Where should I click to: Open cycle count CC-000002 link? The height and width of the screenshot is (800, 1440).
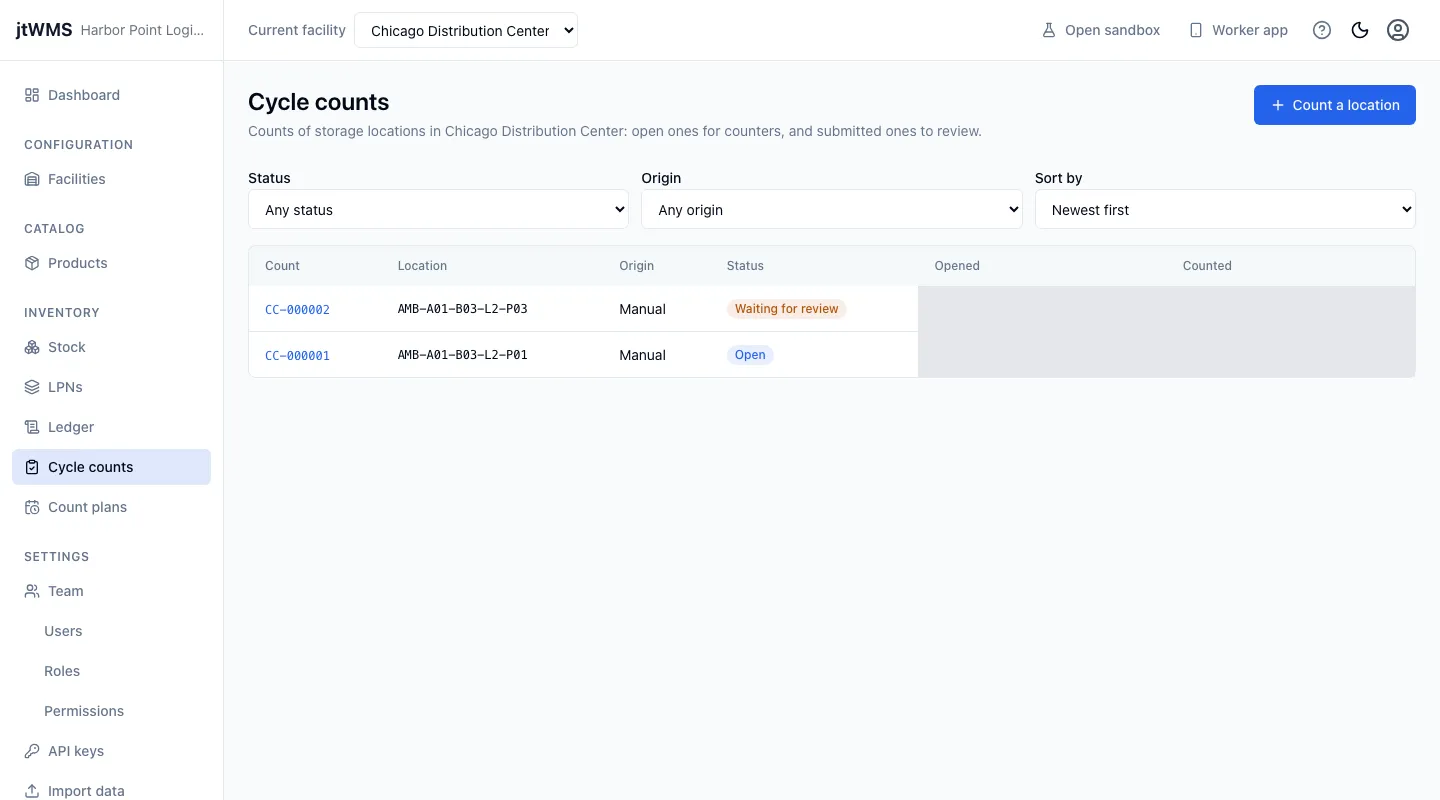(x=297, y=309)
